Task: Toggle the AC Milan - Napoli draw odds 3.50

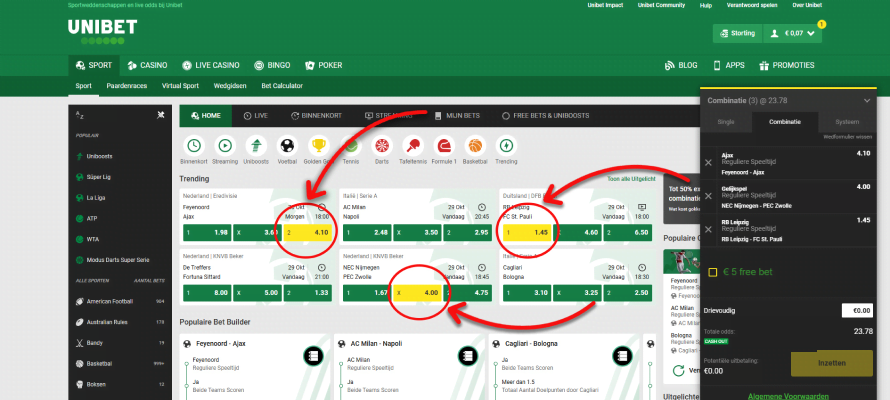Action: coord(417,232)
